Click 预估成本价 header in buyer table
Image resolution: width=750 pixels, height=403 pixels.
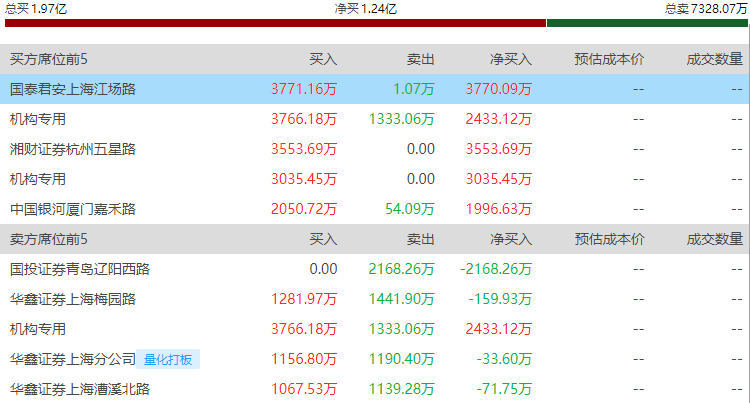pos(609,59)
